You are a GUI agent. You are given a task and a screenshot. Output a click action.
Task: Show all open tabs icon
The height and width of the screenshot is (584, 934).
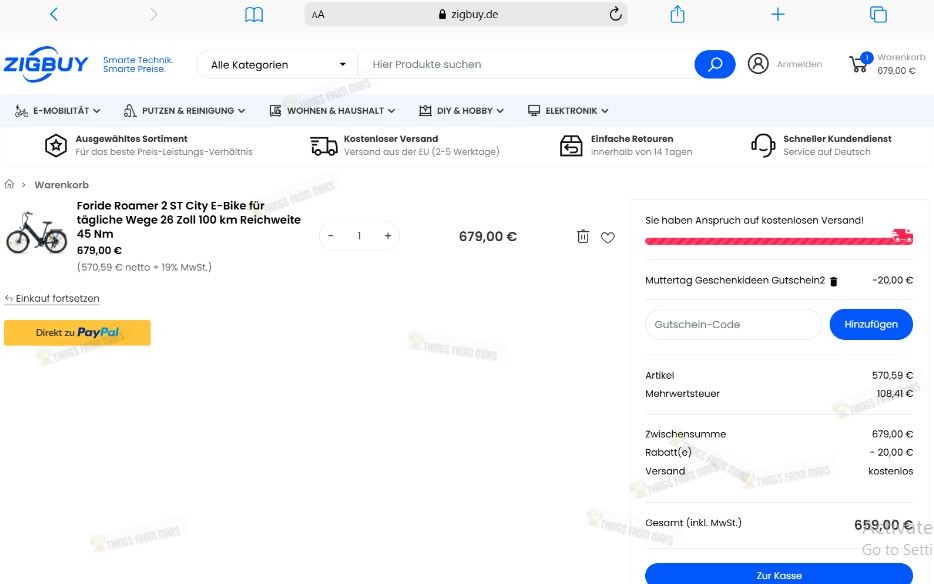click(x=878, y=14)
